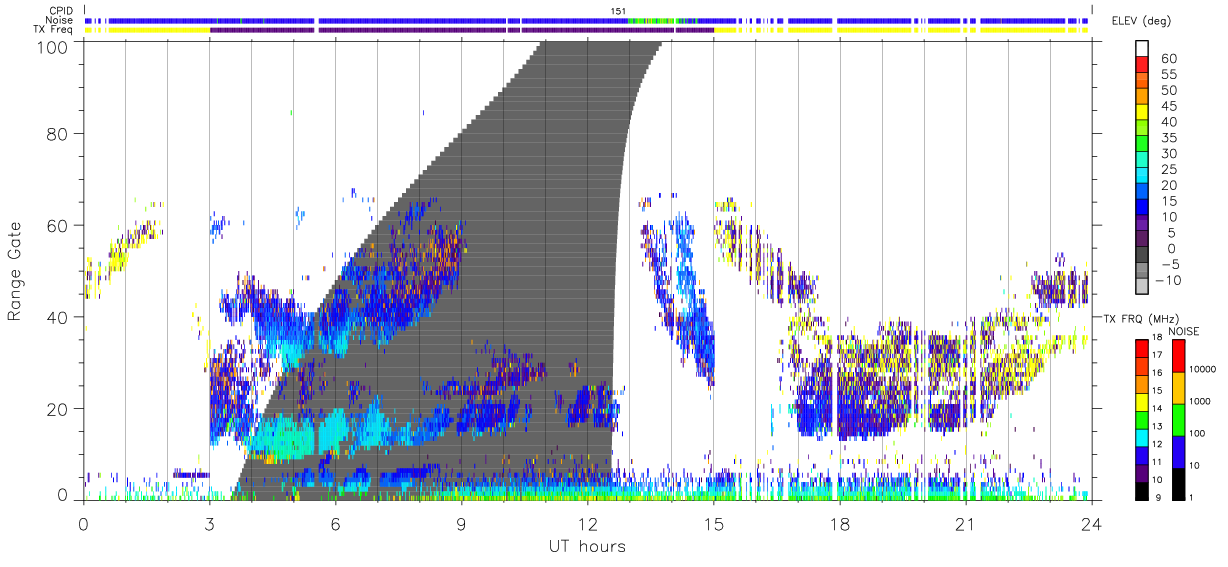Click the '9' tick on the UT hours axis
The height and width of the screenshot is (567, 1228).
[461, 524]
